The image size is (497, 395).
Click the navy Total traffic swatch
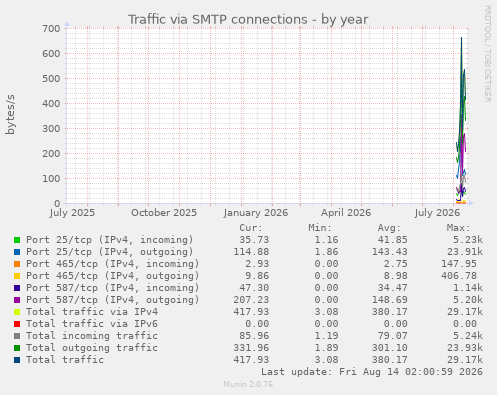tap(17, 360)
